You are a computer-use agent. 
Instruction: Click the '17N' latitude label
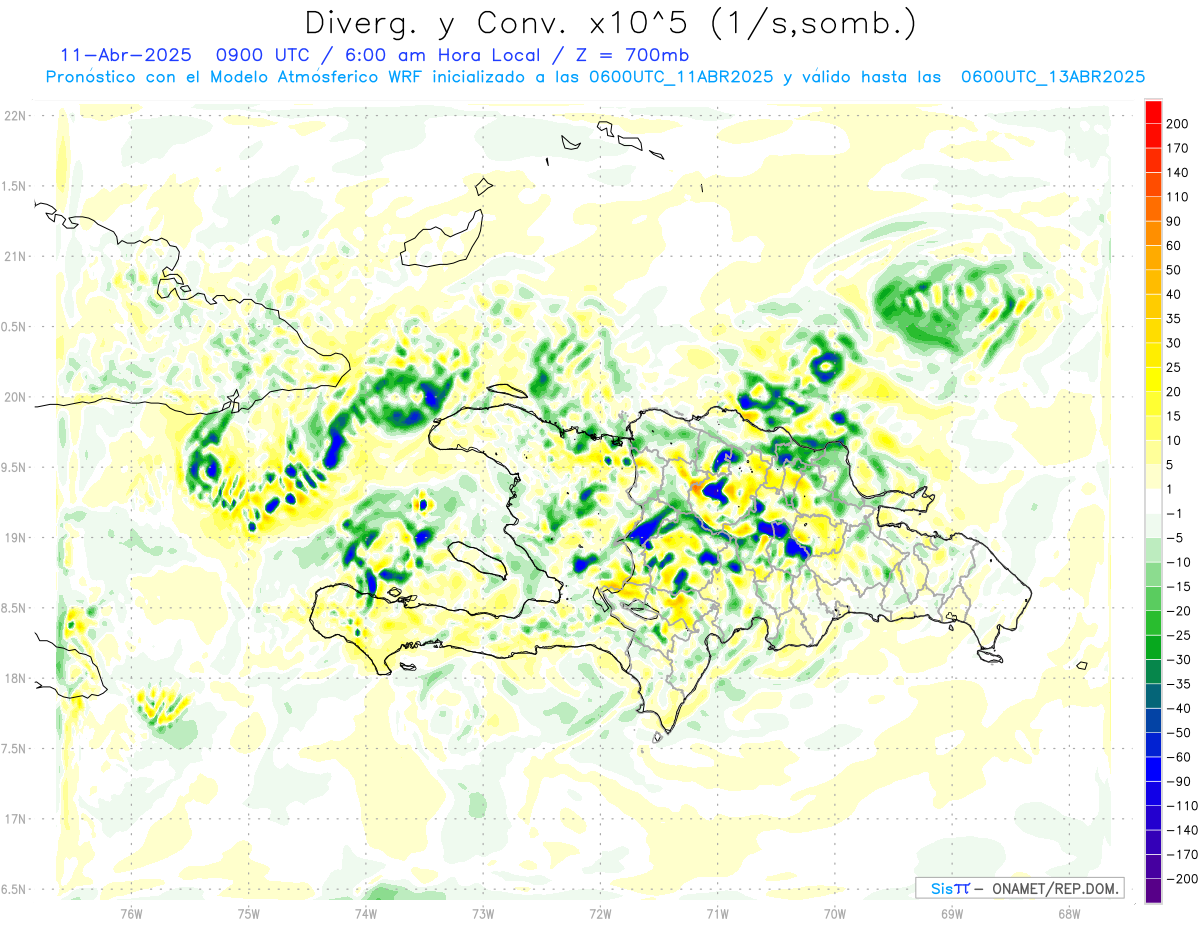(x=14, y=819)
